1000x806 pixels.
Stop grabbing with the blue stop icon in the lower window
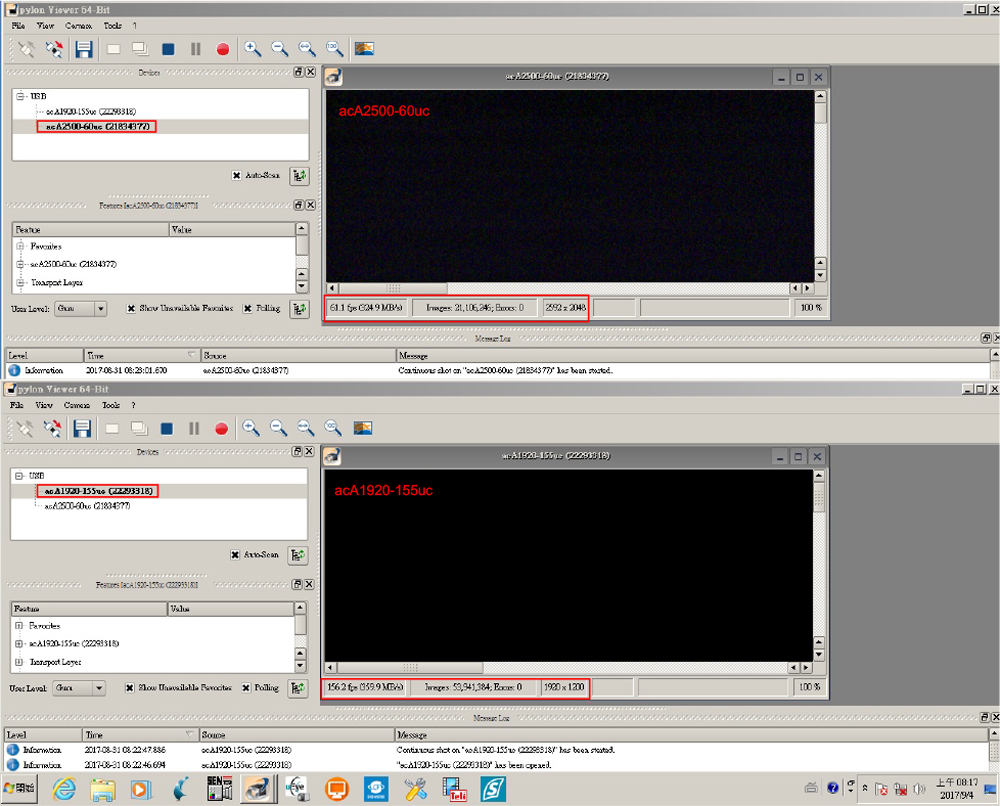pyautogui.click(x=167, y=429)
